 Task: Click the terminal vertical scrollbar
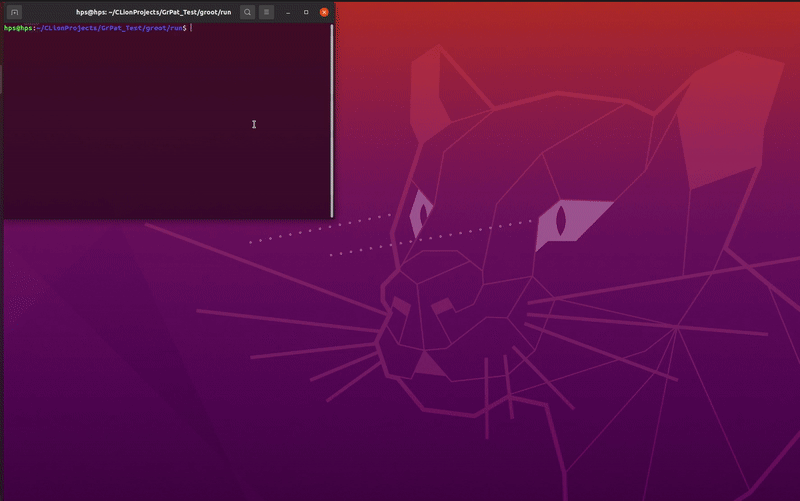click(x=332, y=121)
